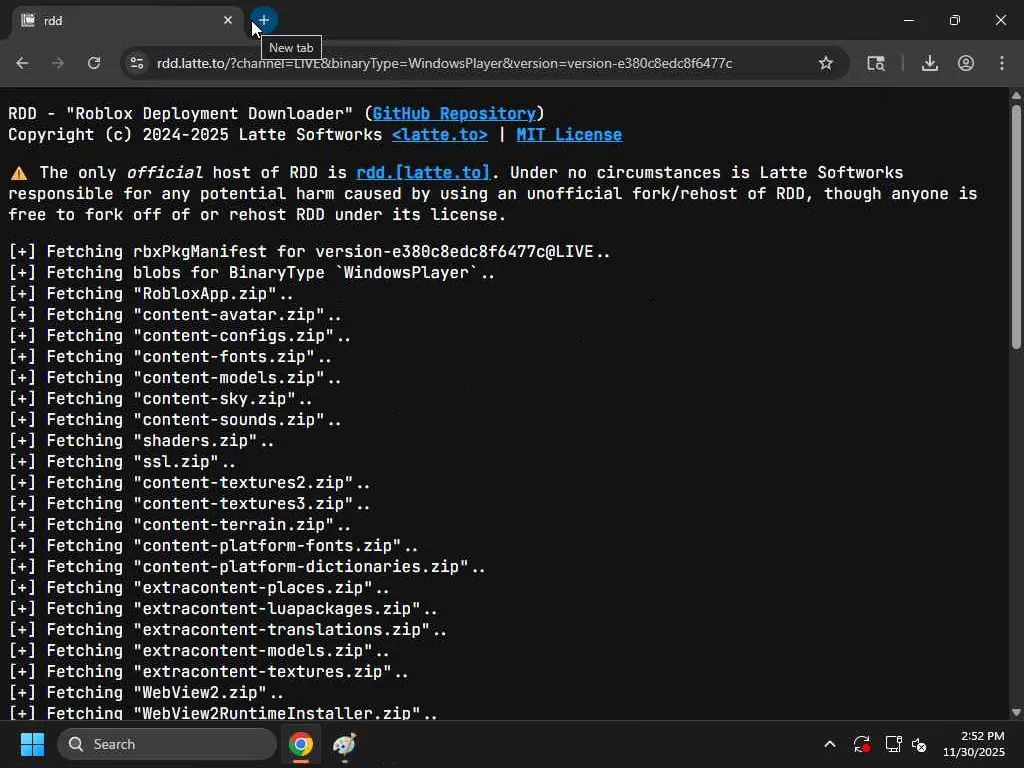This screenshot has height=768, width=1024.
Task: Click the "content-models.zip" log line
Action: point(175,377)
